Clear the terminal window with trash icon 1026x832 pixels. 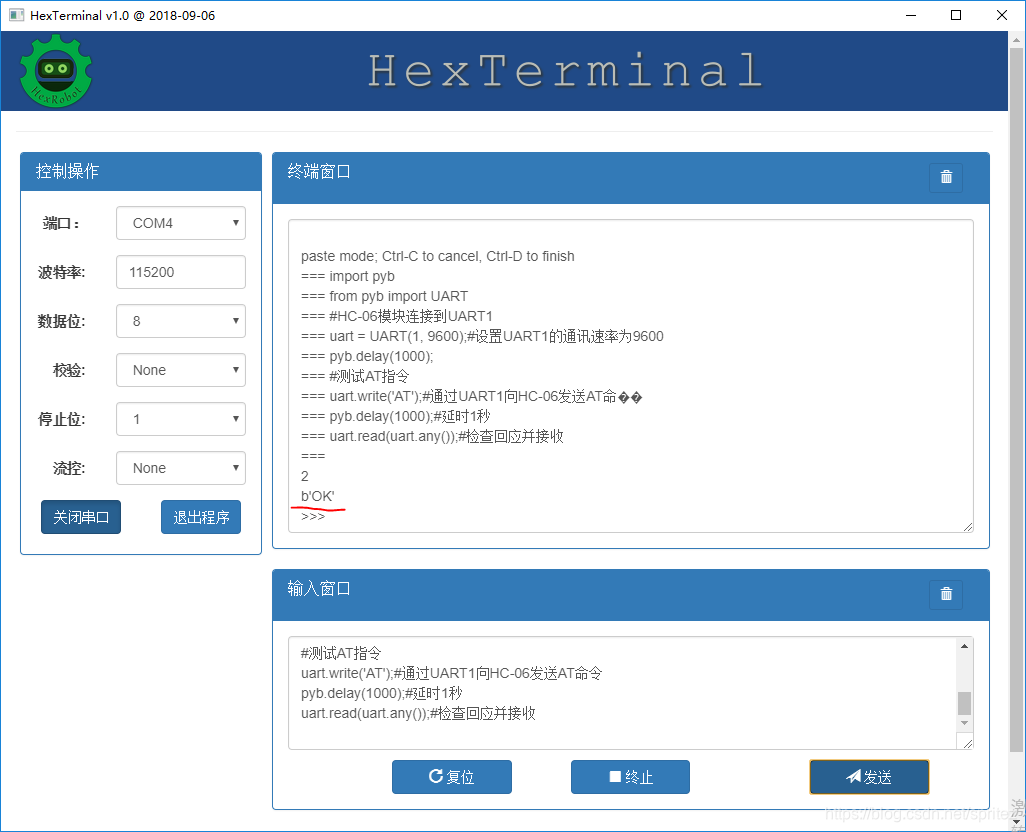coord(946,177)
